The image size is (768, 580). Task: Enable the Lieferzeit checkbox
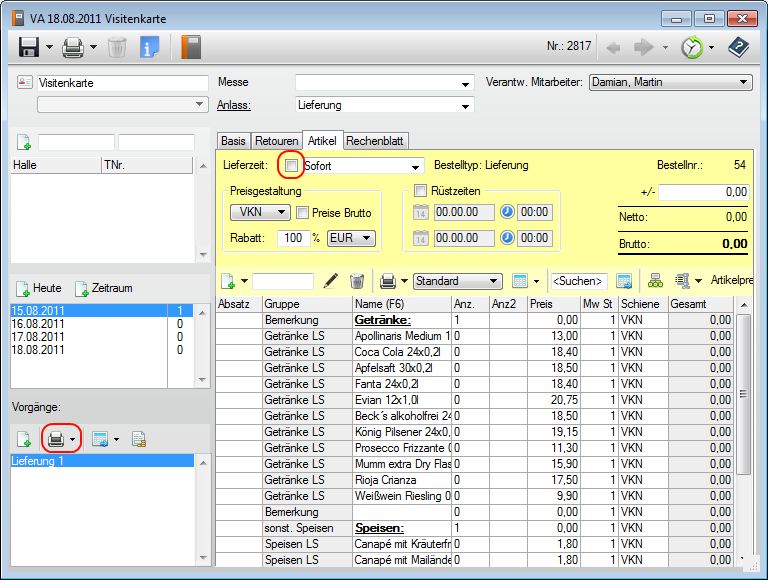291,166
